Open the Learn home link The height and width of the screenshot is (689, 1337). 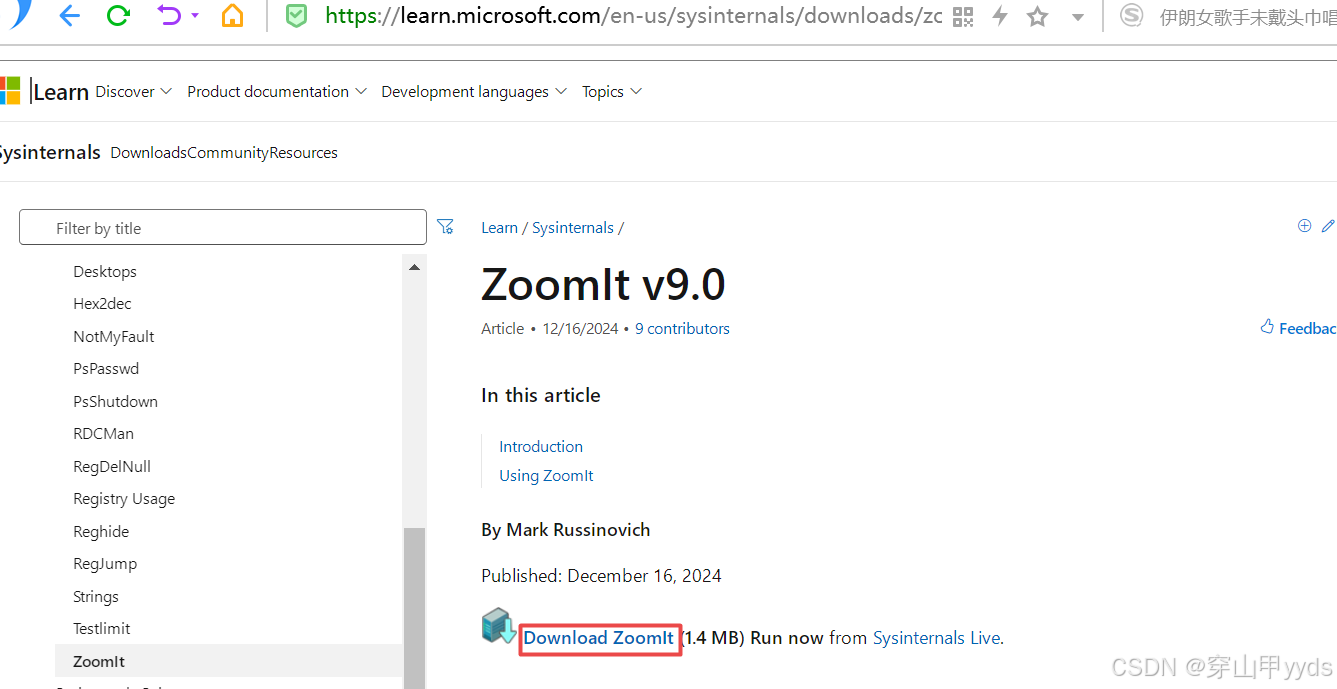click(61, 92)
